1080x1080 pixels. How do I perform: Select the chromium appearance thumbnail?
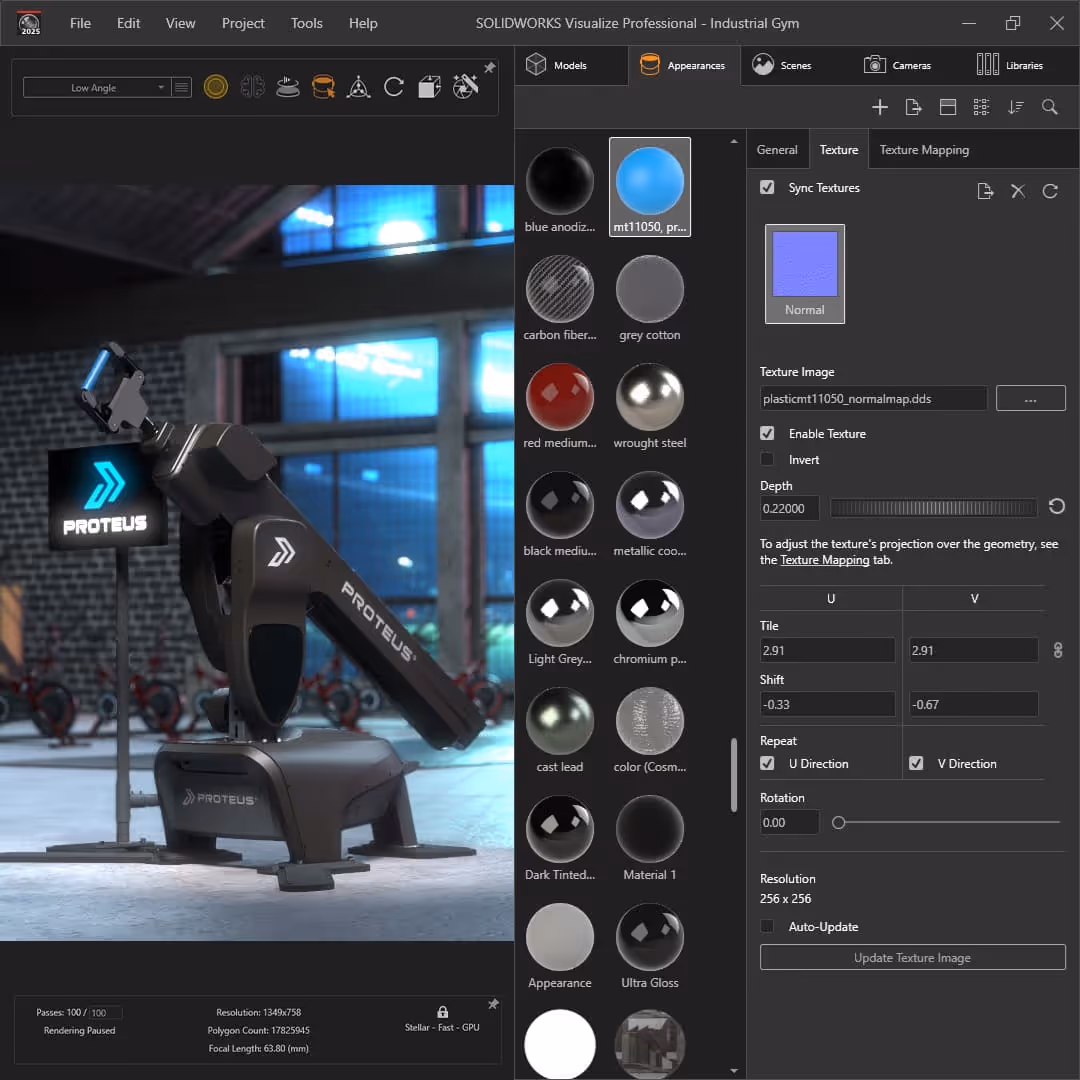[650, 621]
